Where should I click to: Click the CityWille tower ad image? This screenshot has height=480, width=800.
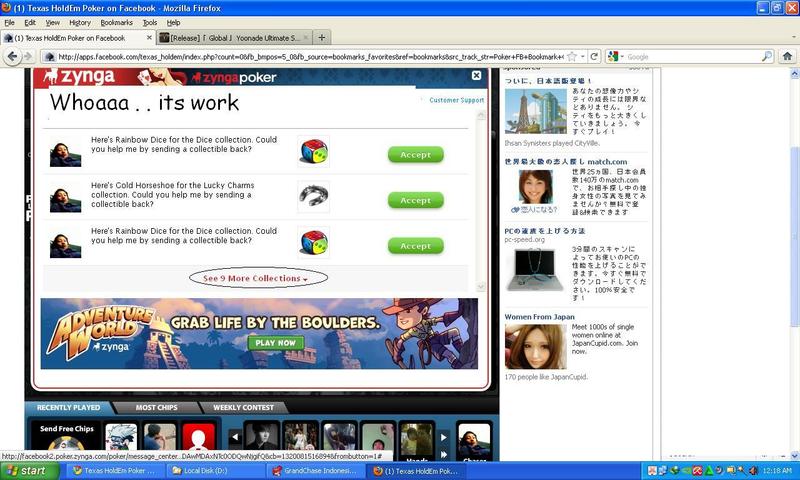tap(536, 111)
